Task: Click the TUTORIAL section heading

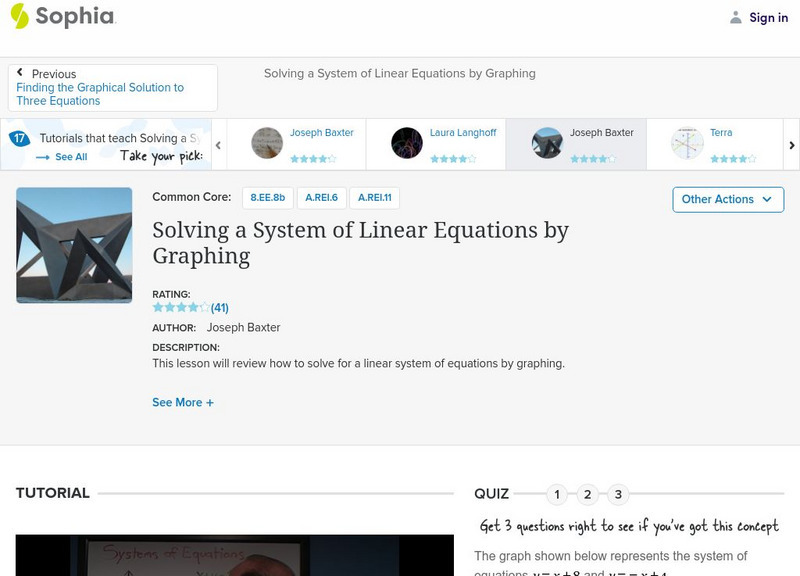Action: click(x=53, y=493)
